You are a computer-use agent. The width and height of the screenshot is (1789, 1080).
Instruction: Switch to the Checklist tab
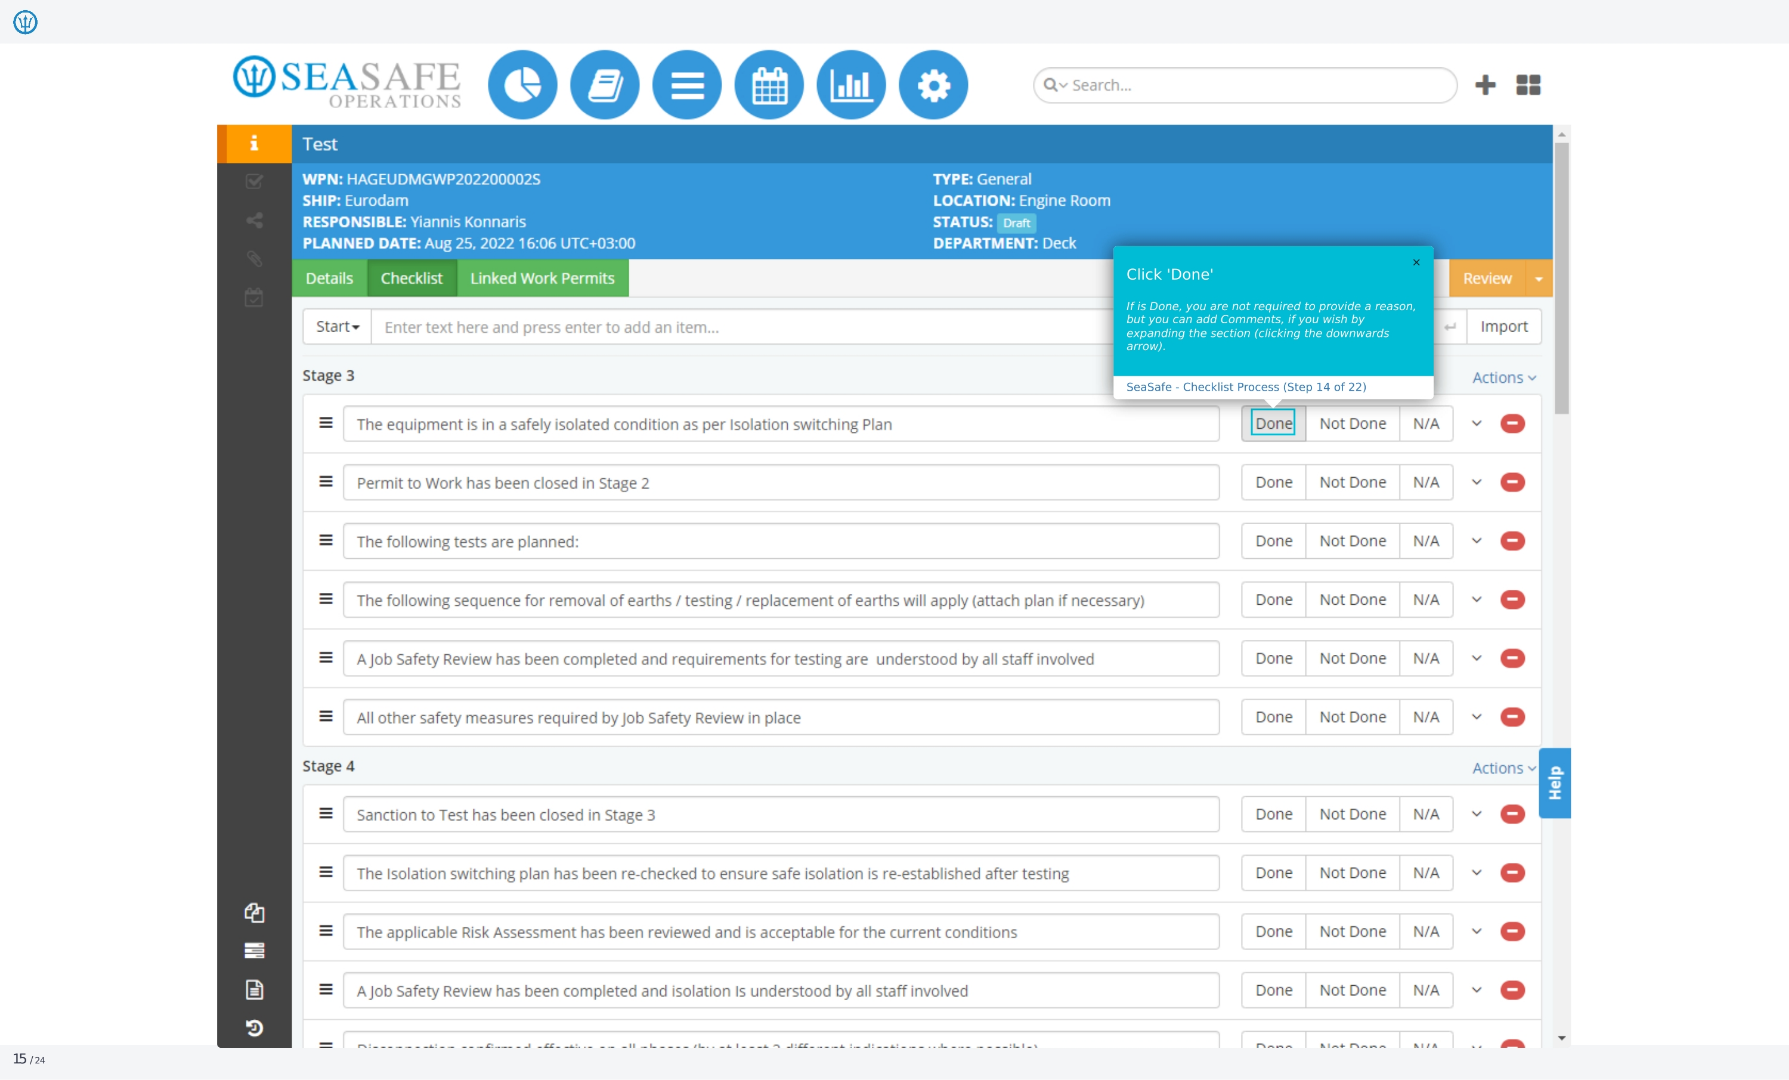click(x=412, y=278)
